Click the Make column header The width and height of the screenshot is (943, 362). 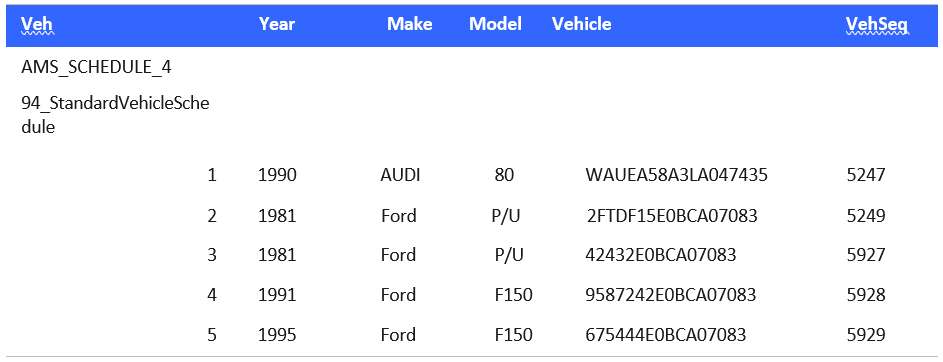[410, 24]
